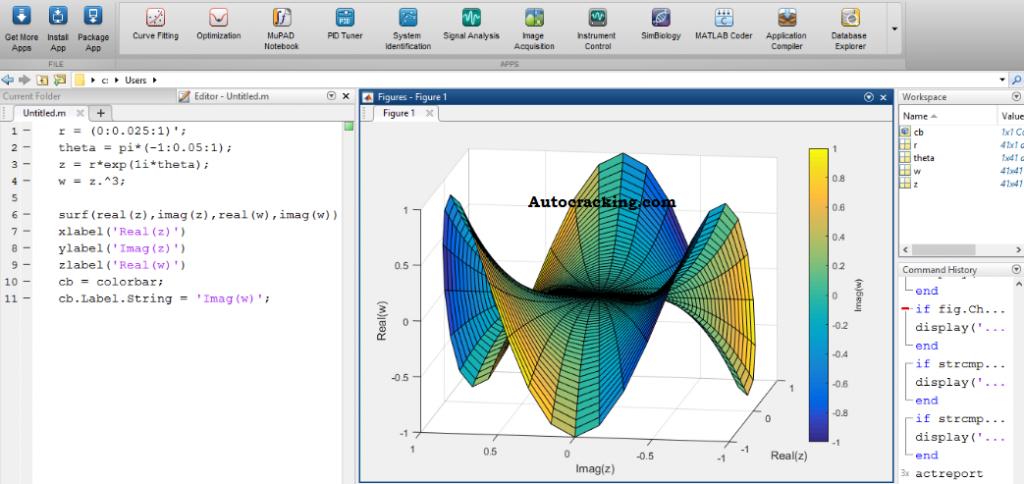The height and width of the screenshot is (484, 1024).
Task: Go back to previous folder
Action: coord(8,80)
